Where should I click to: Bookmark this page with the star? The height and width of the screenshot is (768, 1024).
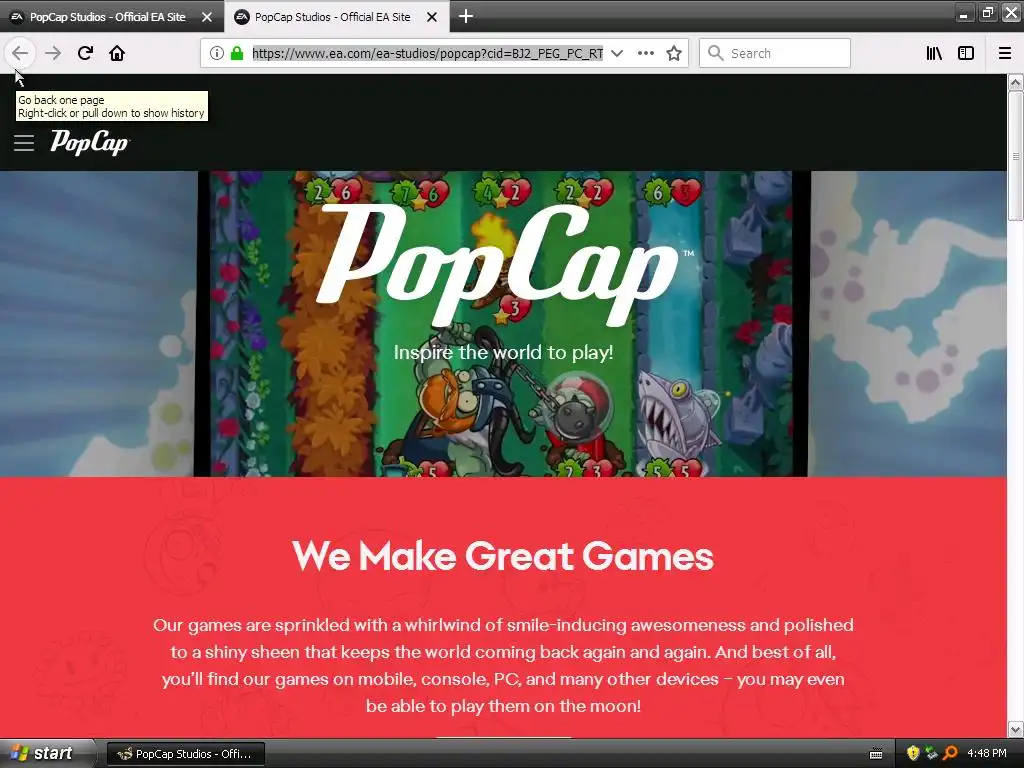tap(674, 53)
